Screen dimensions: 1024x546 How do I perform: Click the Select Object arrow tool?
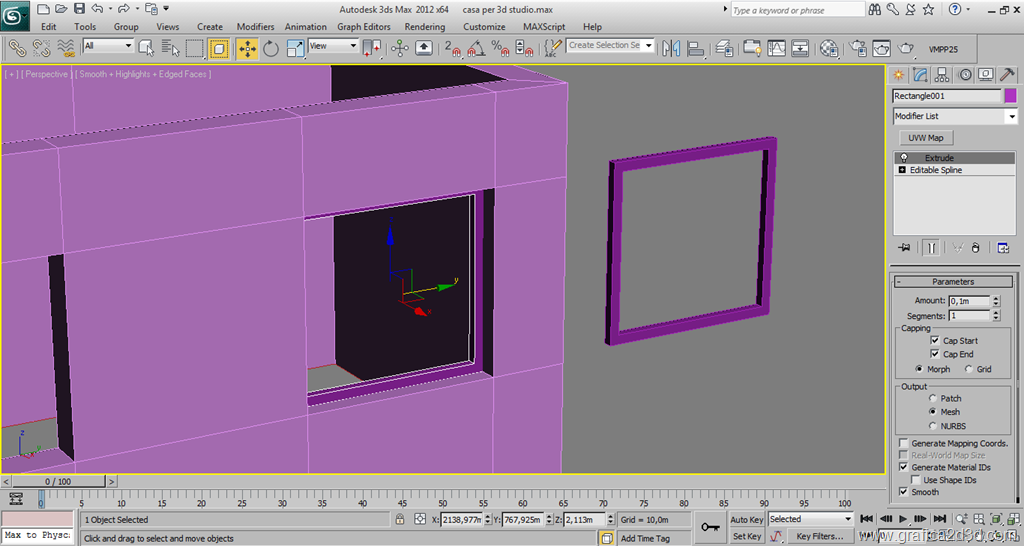pos(146,48)
